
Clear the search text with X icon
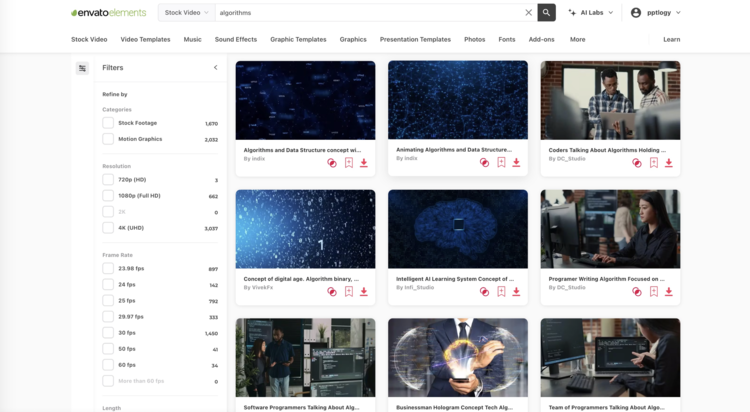(529, 13)
